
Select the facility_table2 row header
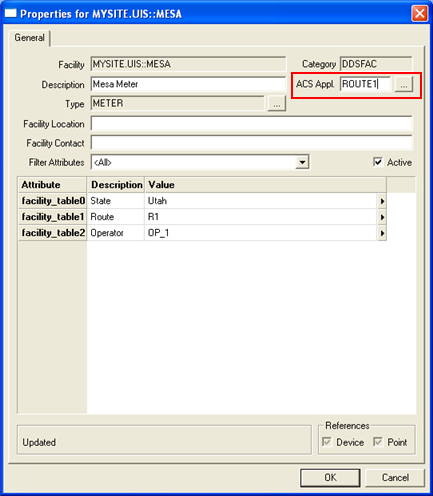click(52, 233)
